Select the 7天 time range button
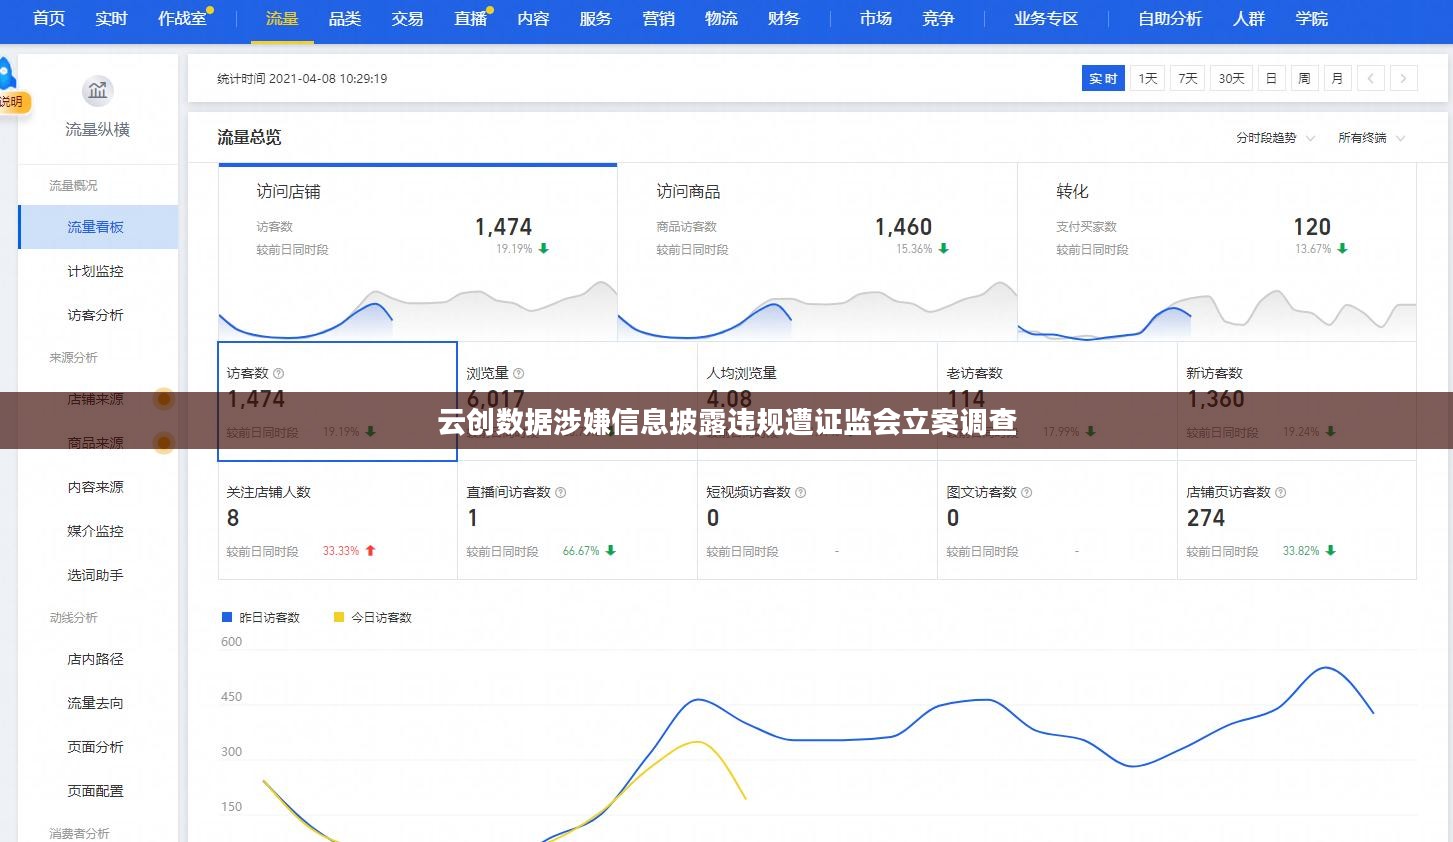This screenshot has height=842, width=1453. tap(1188, 78)
